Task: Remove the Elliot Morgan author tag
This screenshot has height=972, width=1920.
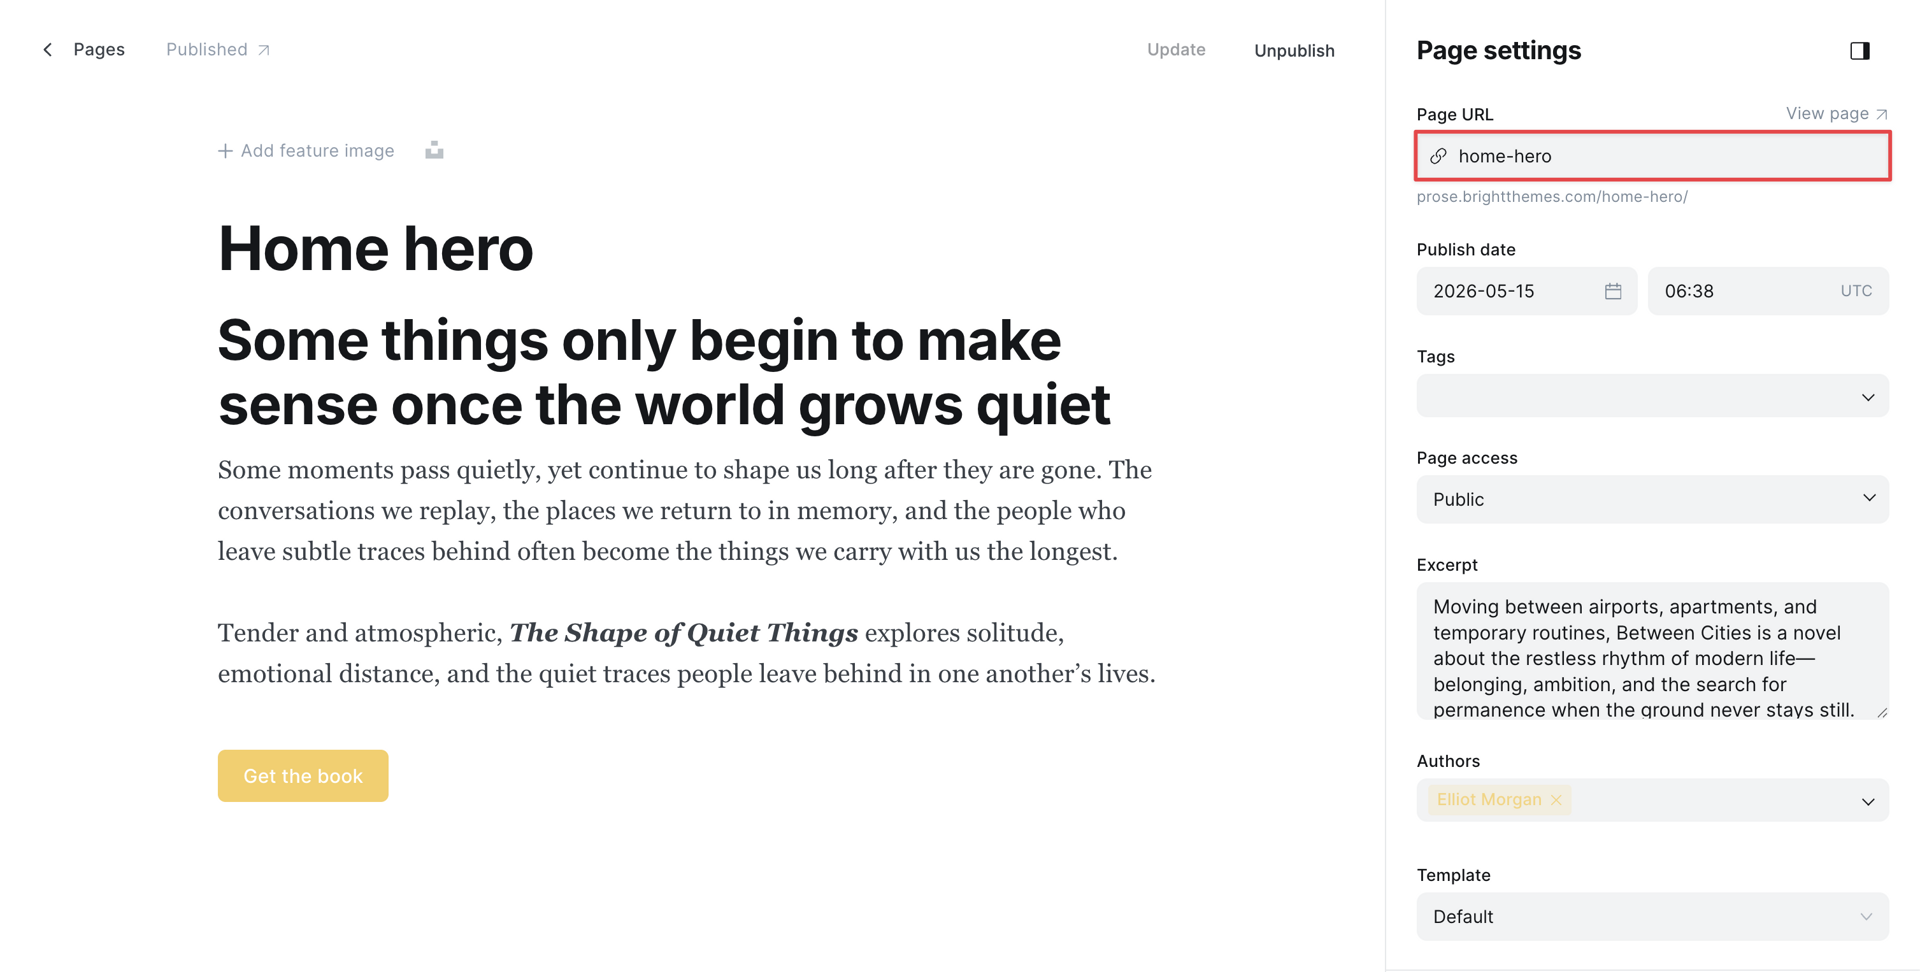Action: [1556, 800]
